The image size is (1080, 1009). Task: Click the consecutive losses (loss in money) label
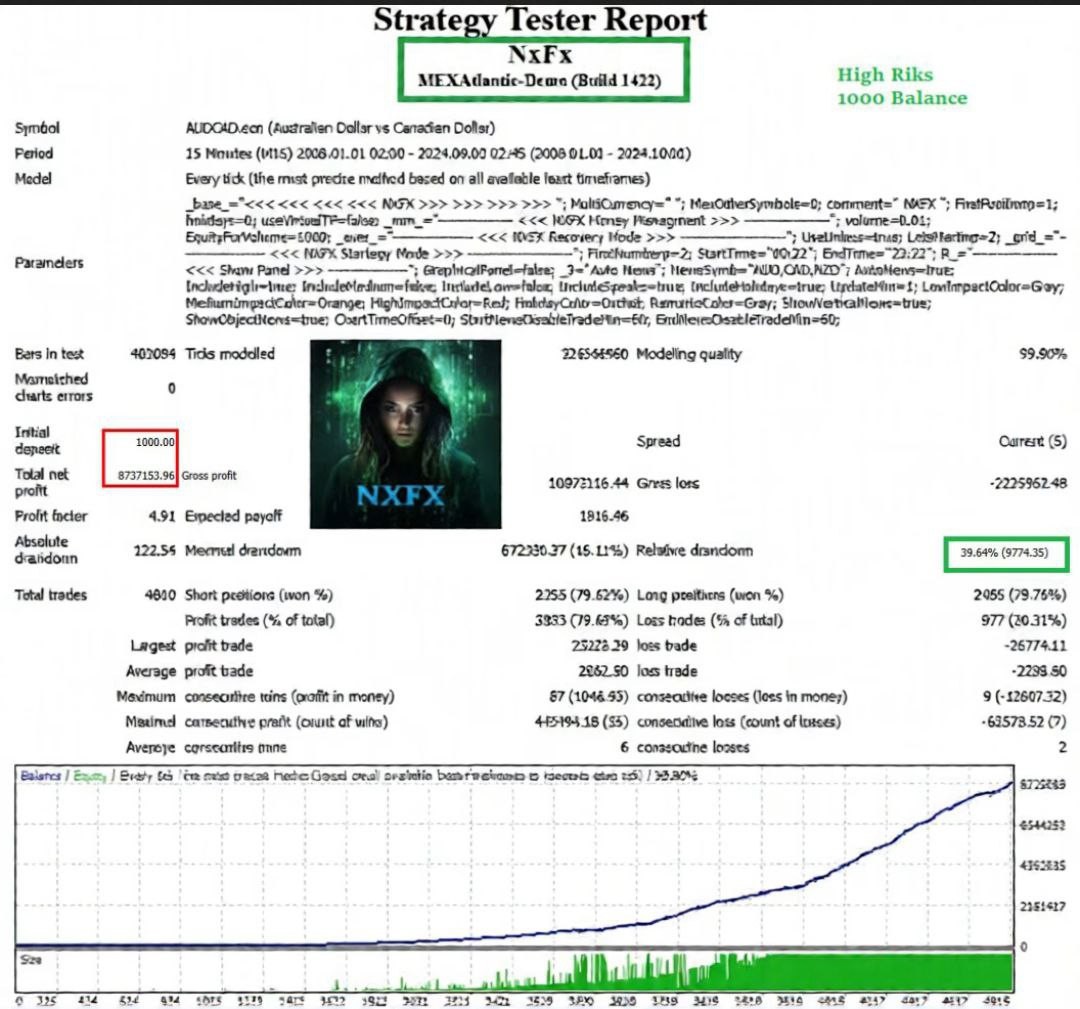(742, 696)
